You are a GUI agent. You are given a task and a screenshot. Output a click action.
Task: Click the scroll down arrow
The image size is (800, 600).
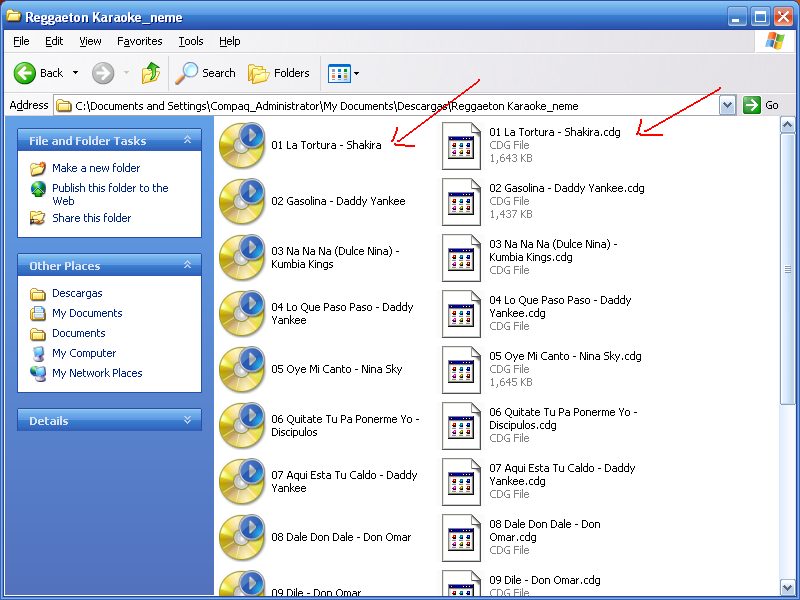pos(787,588)
